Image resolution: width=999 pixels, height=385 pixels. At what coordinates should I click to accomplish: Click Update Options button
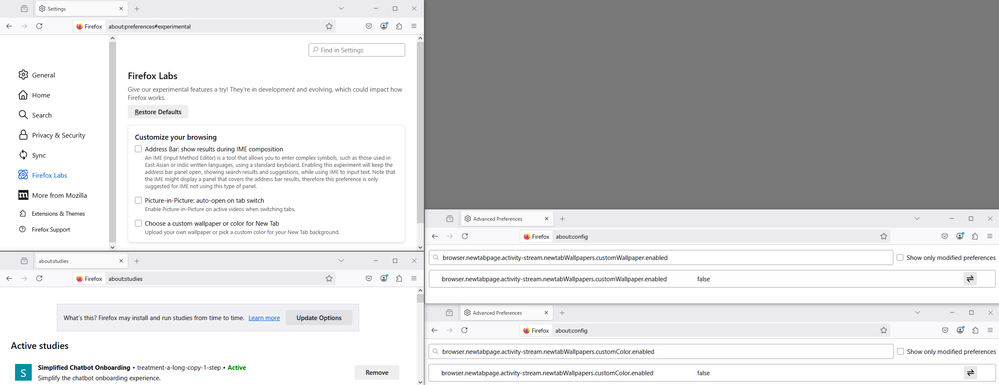pyautogui.click(x=319, y=317)
